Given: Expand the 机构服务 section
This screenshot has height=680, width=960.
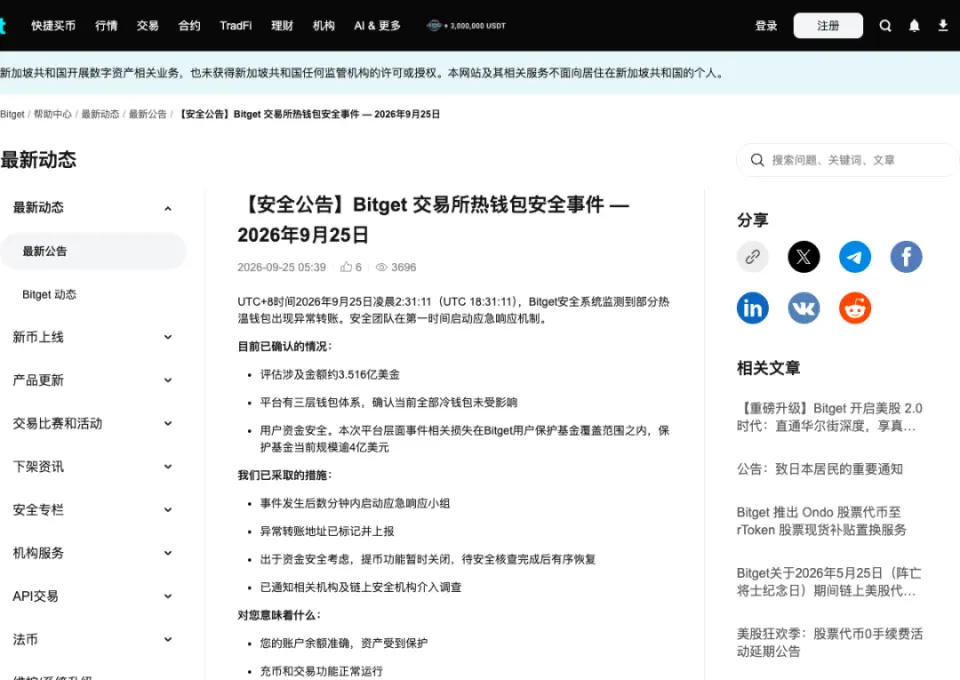Looking at the screenshot, I should pyautogui.click(x=168, y=553).
